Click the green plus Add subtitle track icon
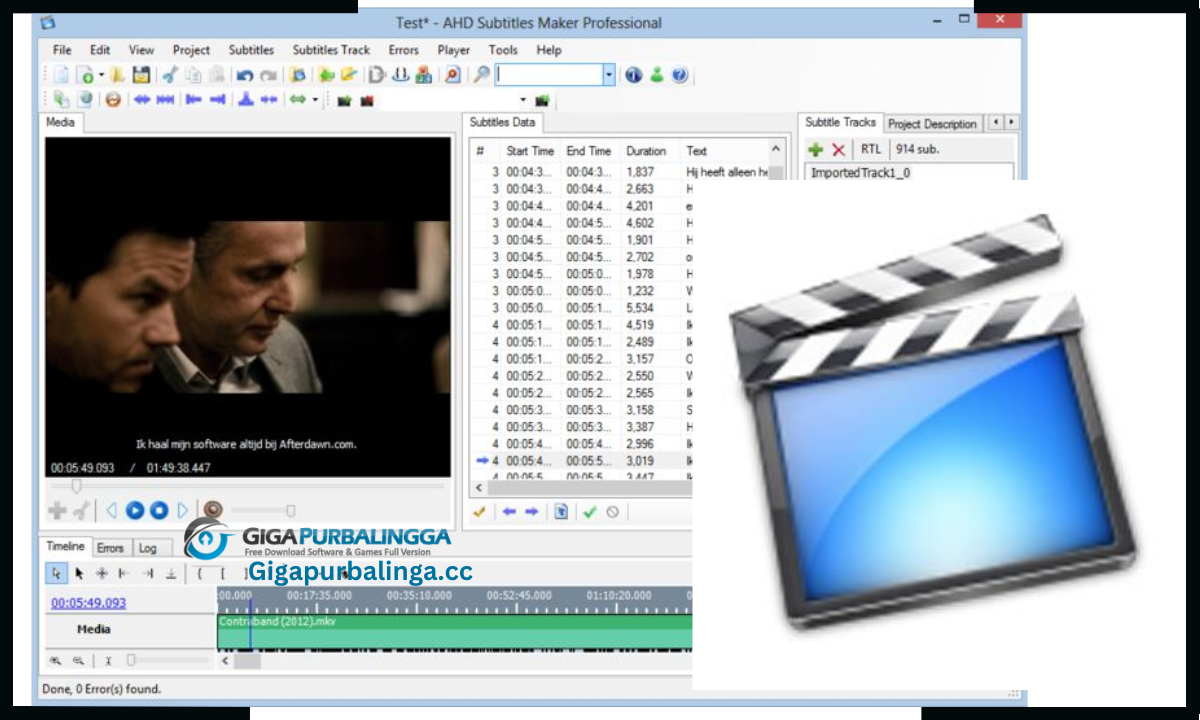 coord(815,150)
